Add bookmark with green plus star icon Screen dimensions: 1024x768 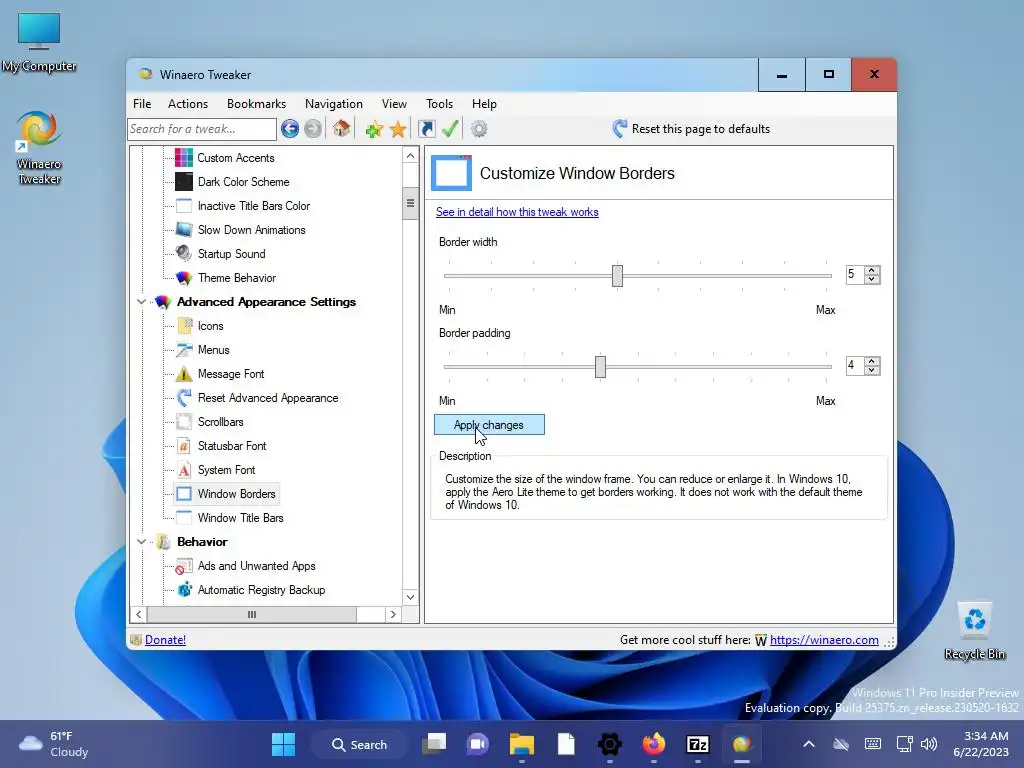[x=374, y=129]
